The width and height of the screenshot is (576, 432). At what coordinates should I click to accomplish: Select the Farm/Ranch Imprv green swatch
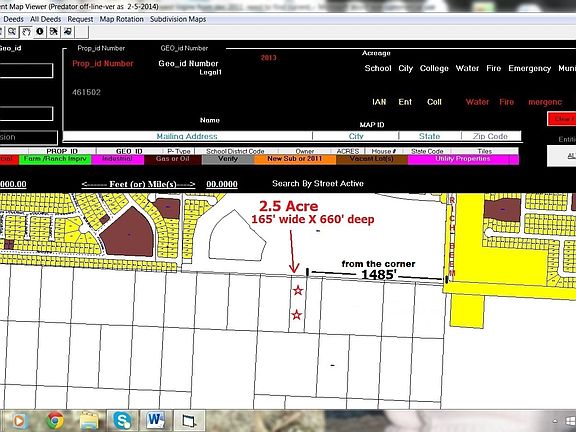coord(55,159)
